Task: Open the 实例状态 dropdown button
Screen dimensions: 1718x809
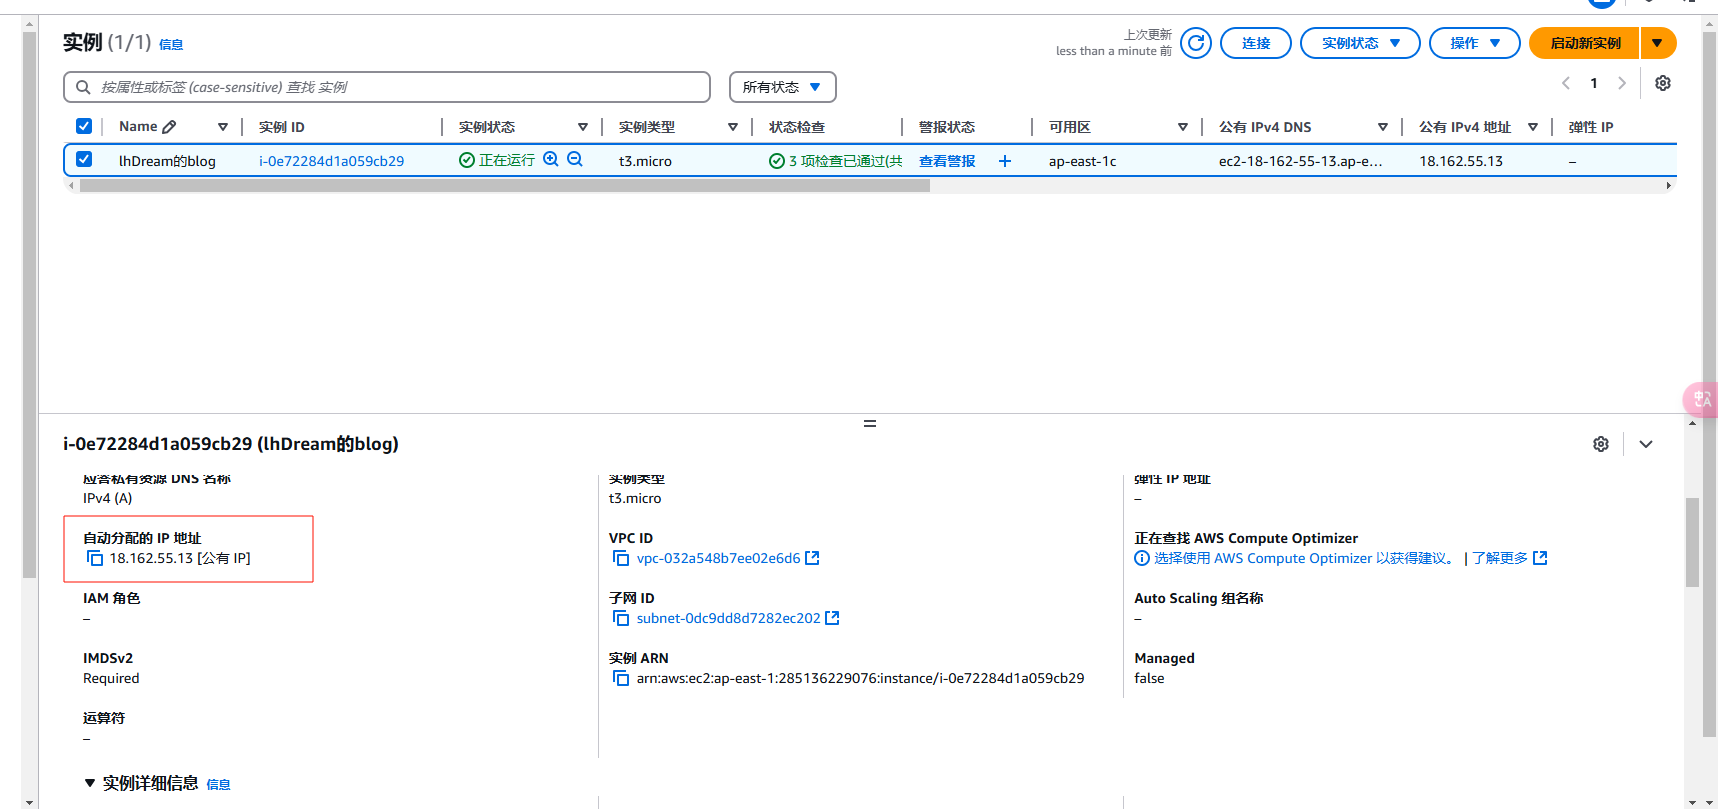Action: [x=1359, y=43]
